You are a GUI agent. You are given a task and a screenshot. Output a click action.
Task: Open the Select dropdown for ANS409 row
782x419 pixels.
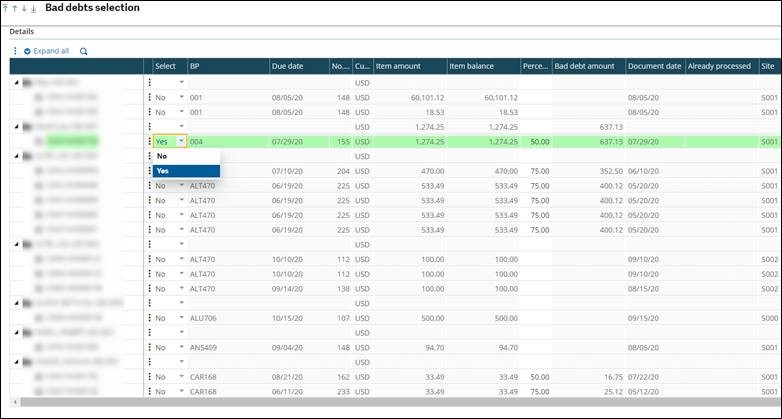point(181,349)
